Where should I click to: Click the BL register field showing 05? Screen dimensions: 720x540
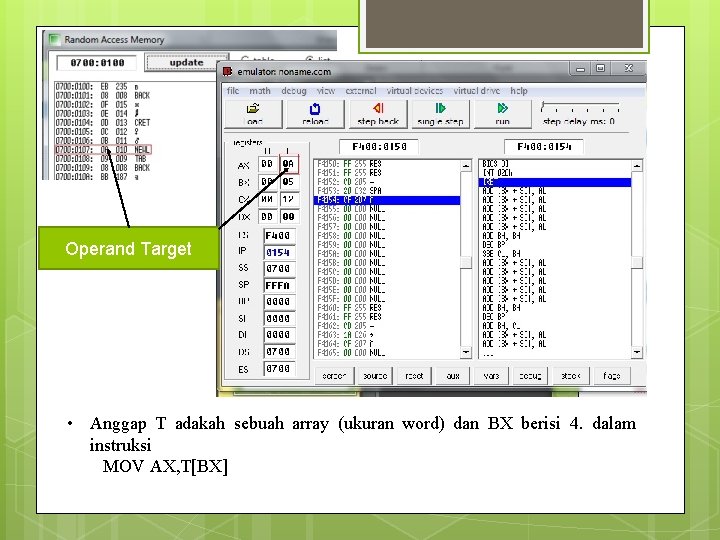pyautogui.click(x=289, y=182)
